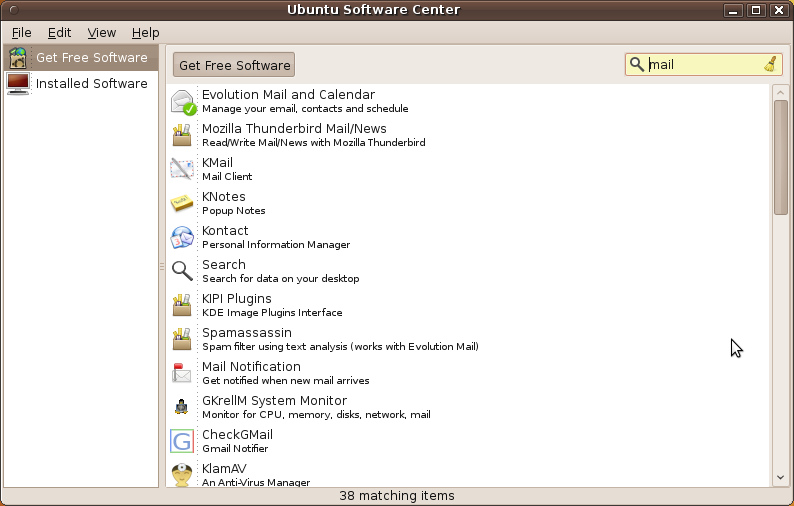Open the Help menu
The image size is (794, 506).
pyautogui.click(x=145, y=33)
